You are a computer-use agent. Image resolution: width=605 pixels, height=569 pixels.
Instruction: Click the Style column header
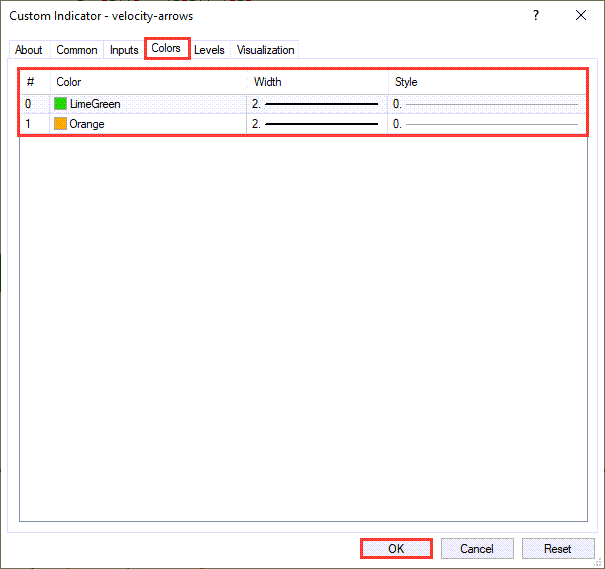487,82
